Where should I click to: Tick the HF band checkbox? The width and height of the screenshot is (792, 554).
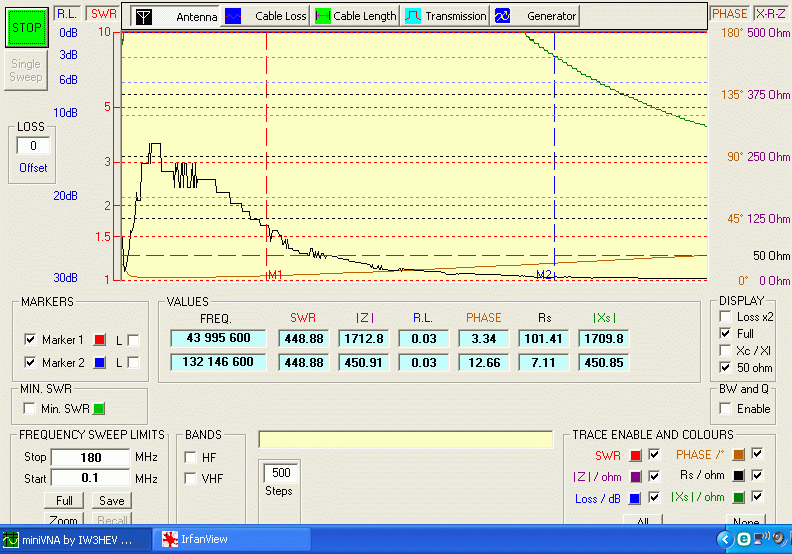point(190,457)
